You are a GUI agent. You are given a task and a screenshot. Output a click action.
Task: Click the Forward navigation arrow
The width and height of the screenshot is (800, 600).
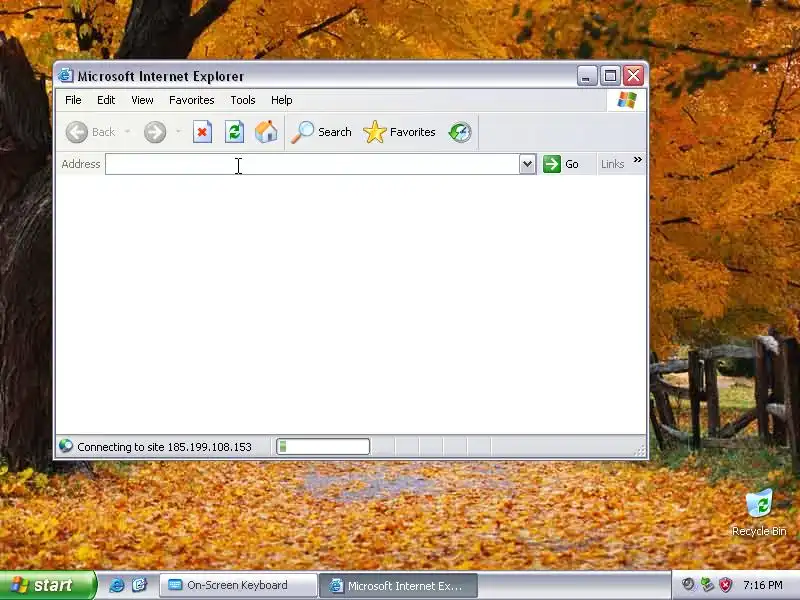point(155,132)
